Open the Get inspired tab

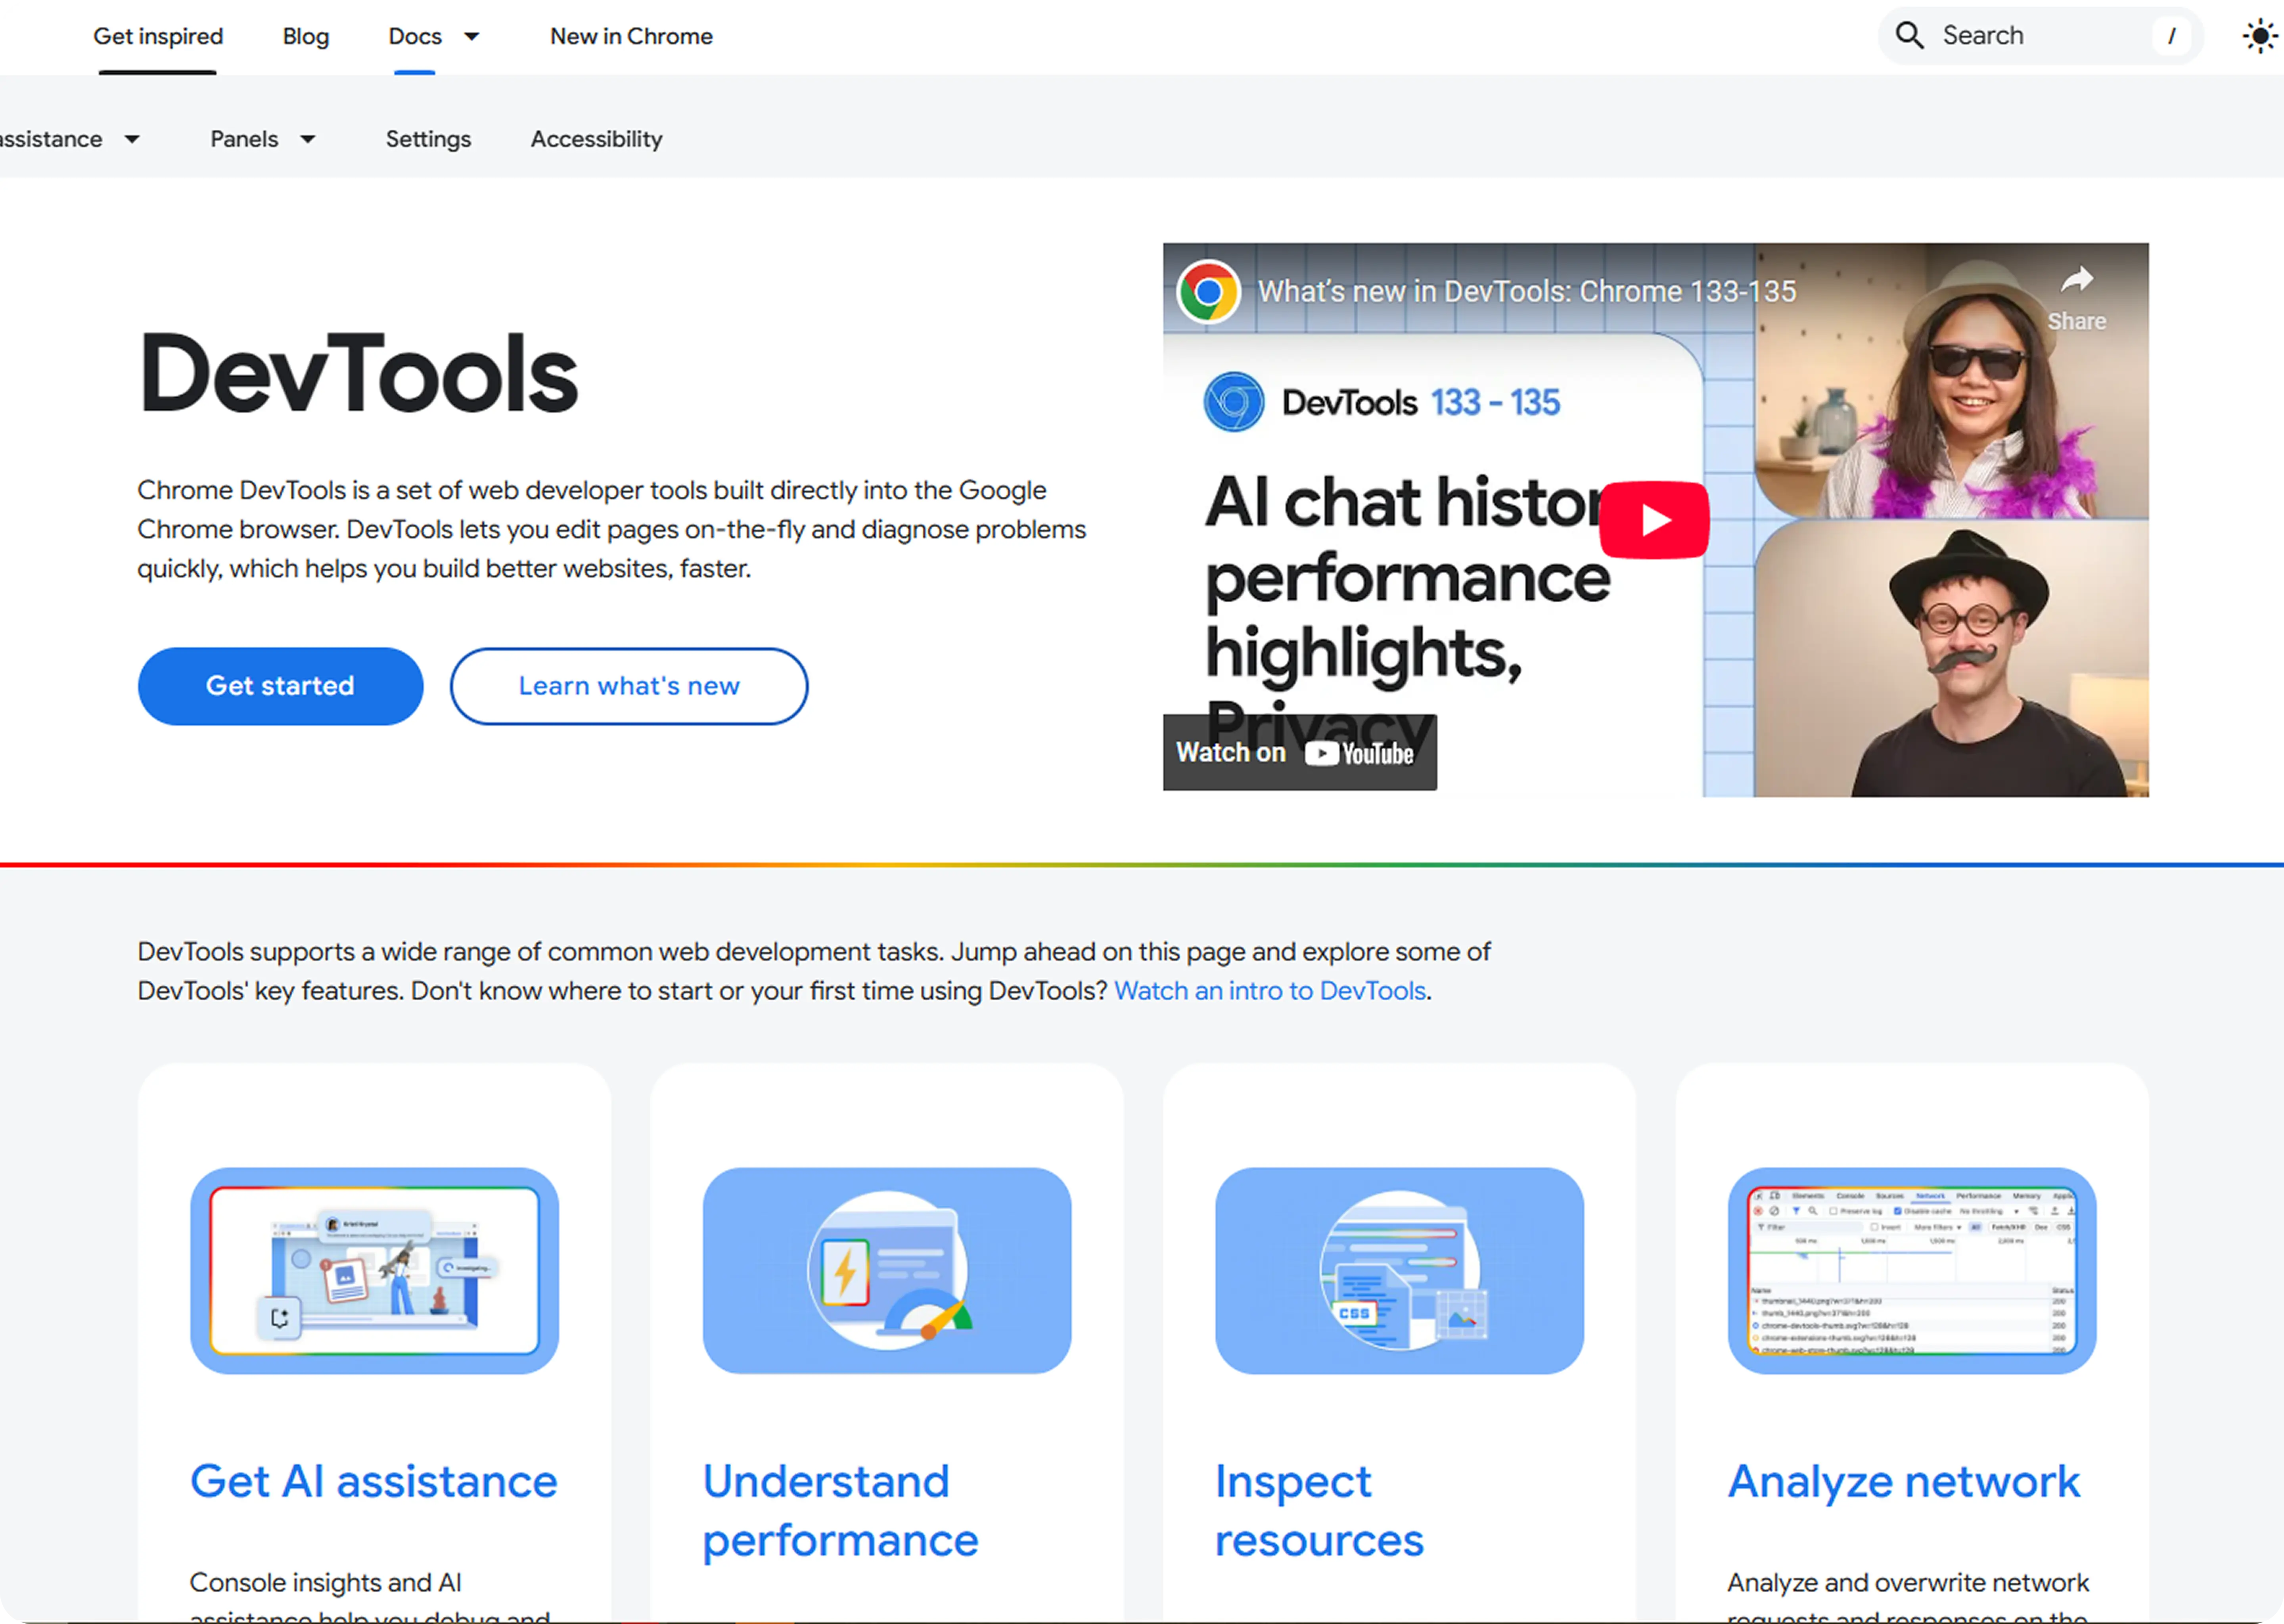pos(158,37)
